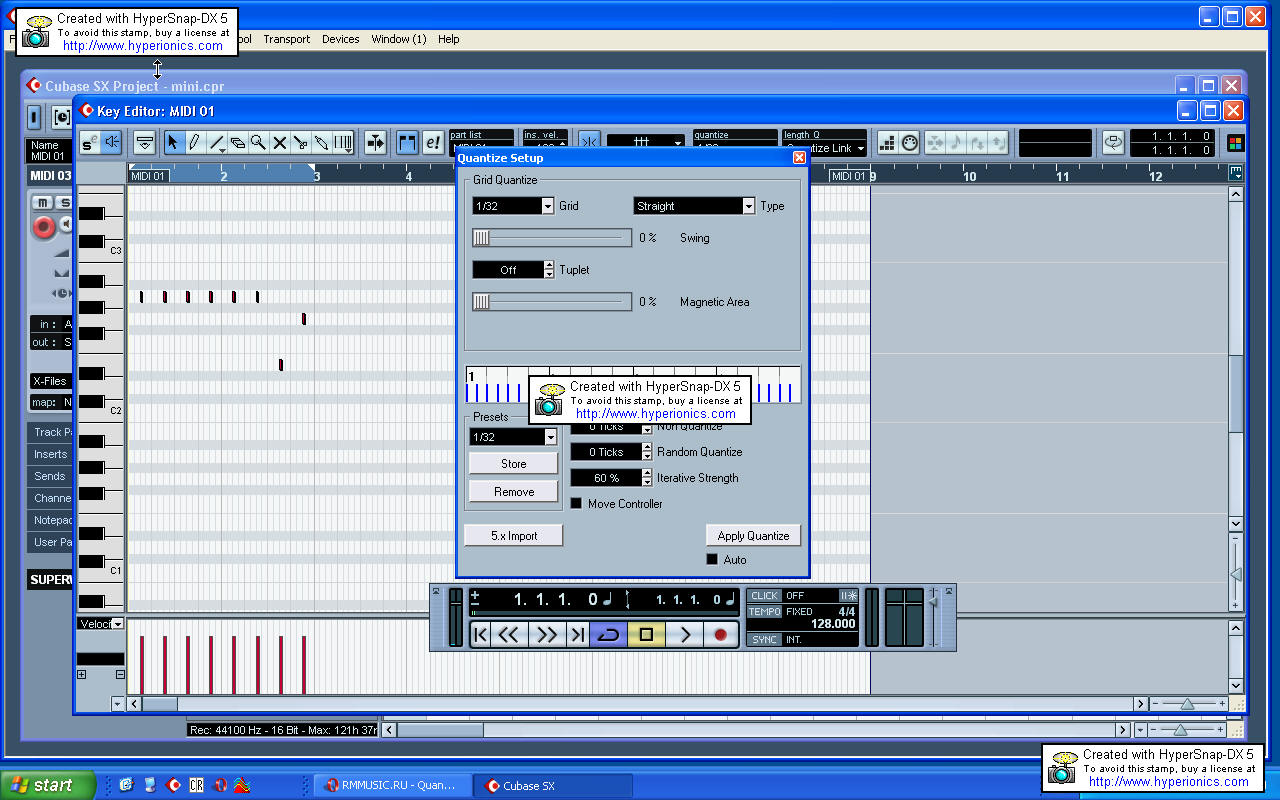
Task: Click the Record button in transport
Action: point(720,634)
